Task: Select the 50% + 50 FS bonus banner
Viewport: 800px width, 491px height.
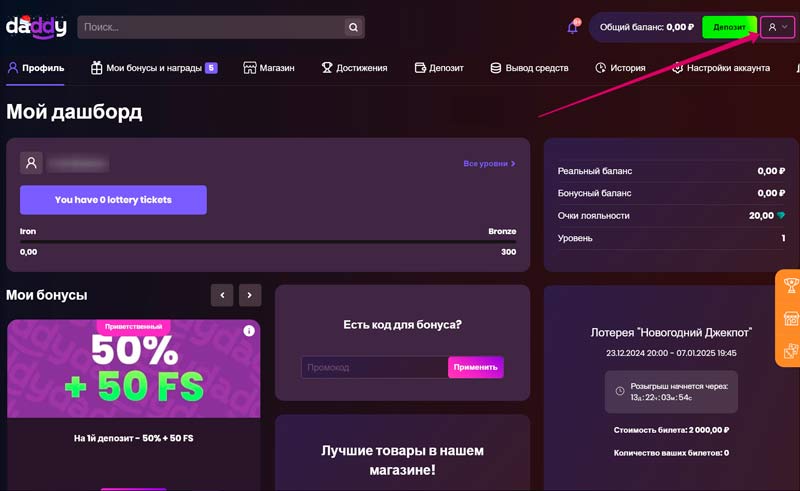Action: tap(134, 369)
